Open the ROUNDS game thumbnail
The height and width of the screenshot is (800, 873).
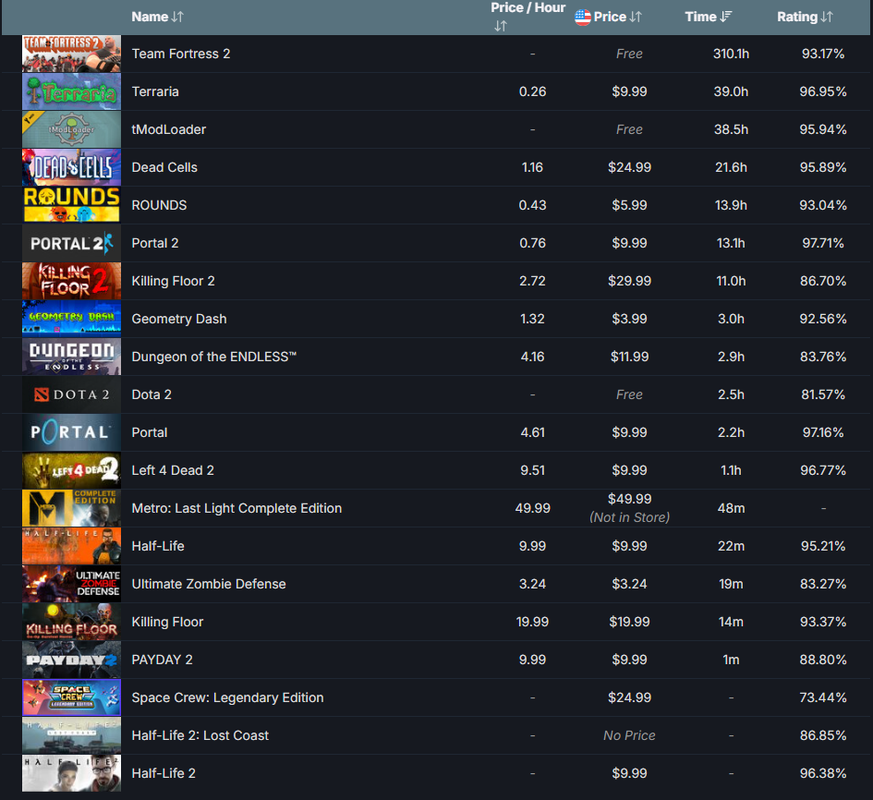pos(71,205)
